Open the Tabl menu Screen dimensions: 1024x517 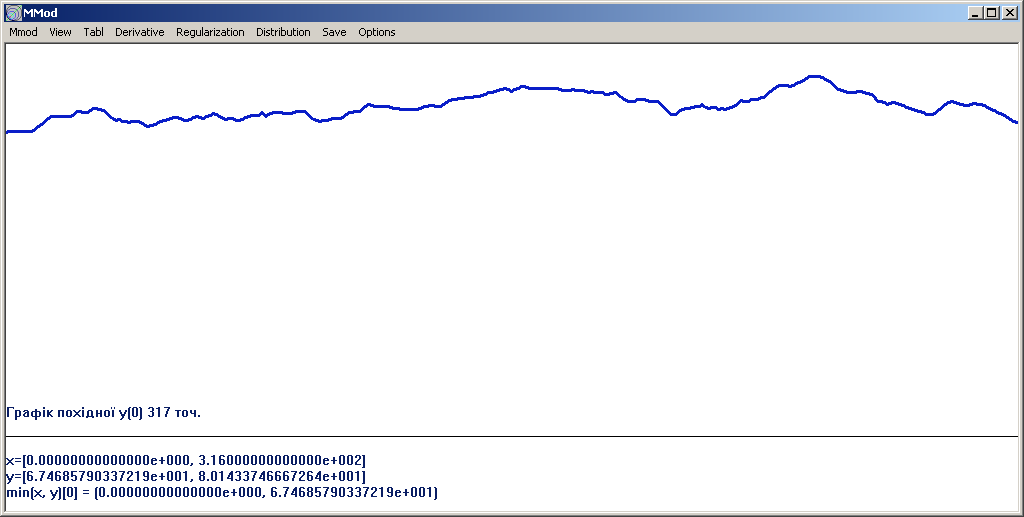click(93, 32)
